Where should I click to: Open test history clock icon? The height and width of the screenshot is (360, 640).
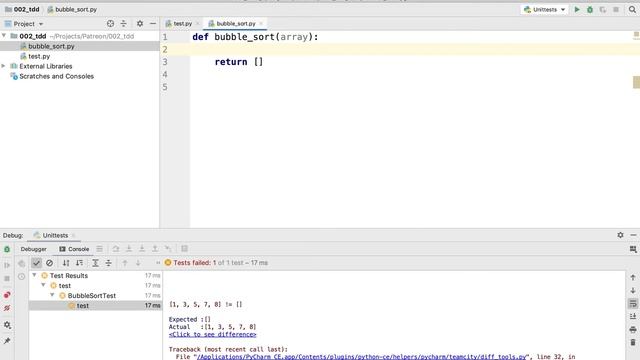click(21, 276)
